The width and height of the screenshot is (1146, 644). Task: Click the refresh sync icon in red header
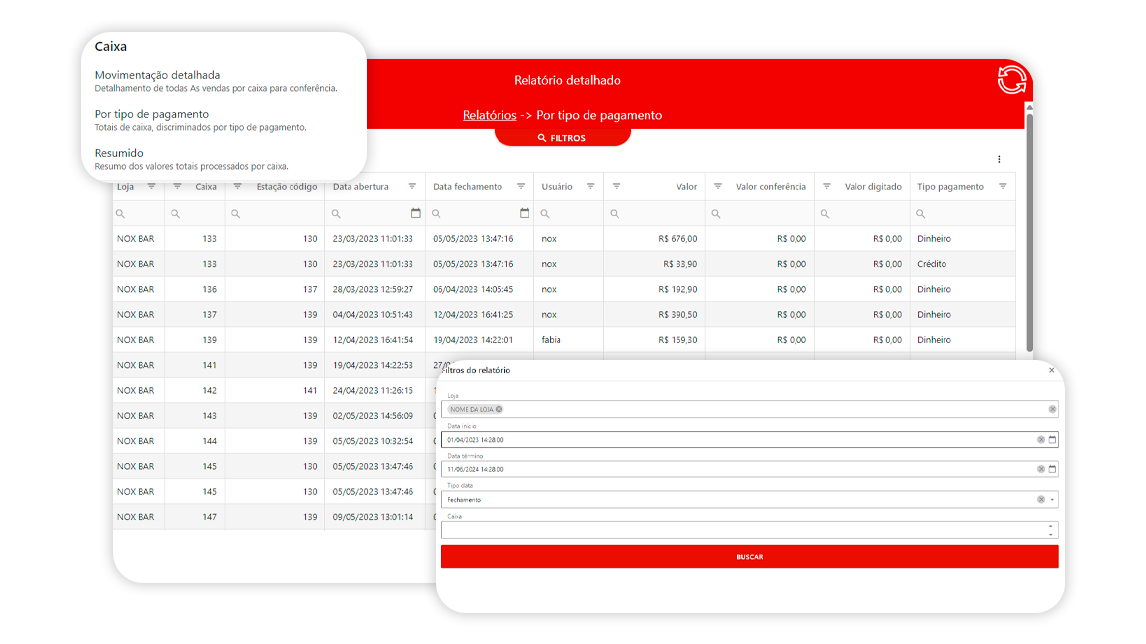click(1012, 80)
